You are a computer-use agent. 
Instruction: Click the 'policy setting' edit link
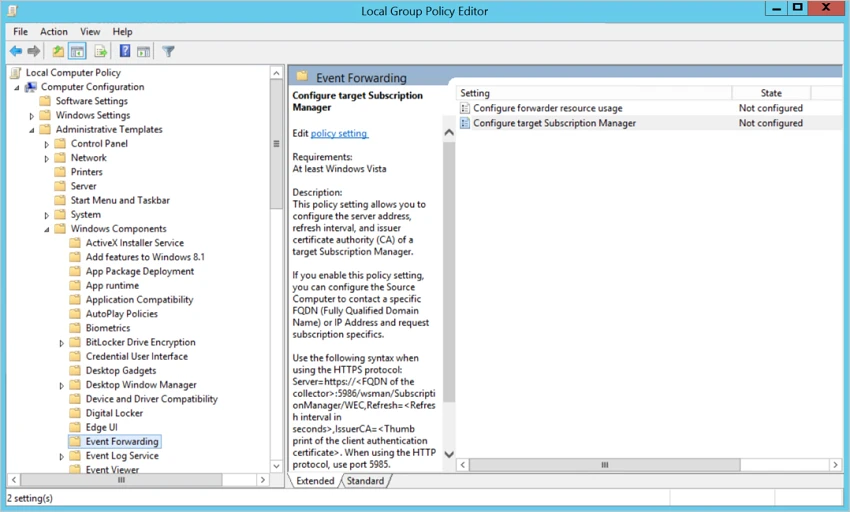(x=339, y=133)
